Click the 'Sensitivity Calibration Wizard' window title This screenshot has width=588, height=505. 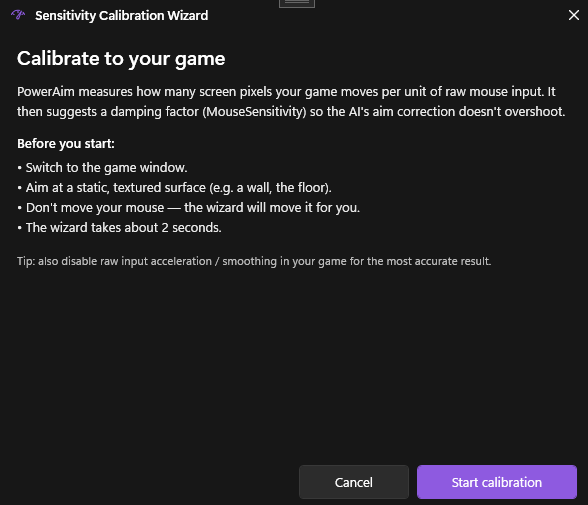[x=122, y=16]
